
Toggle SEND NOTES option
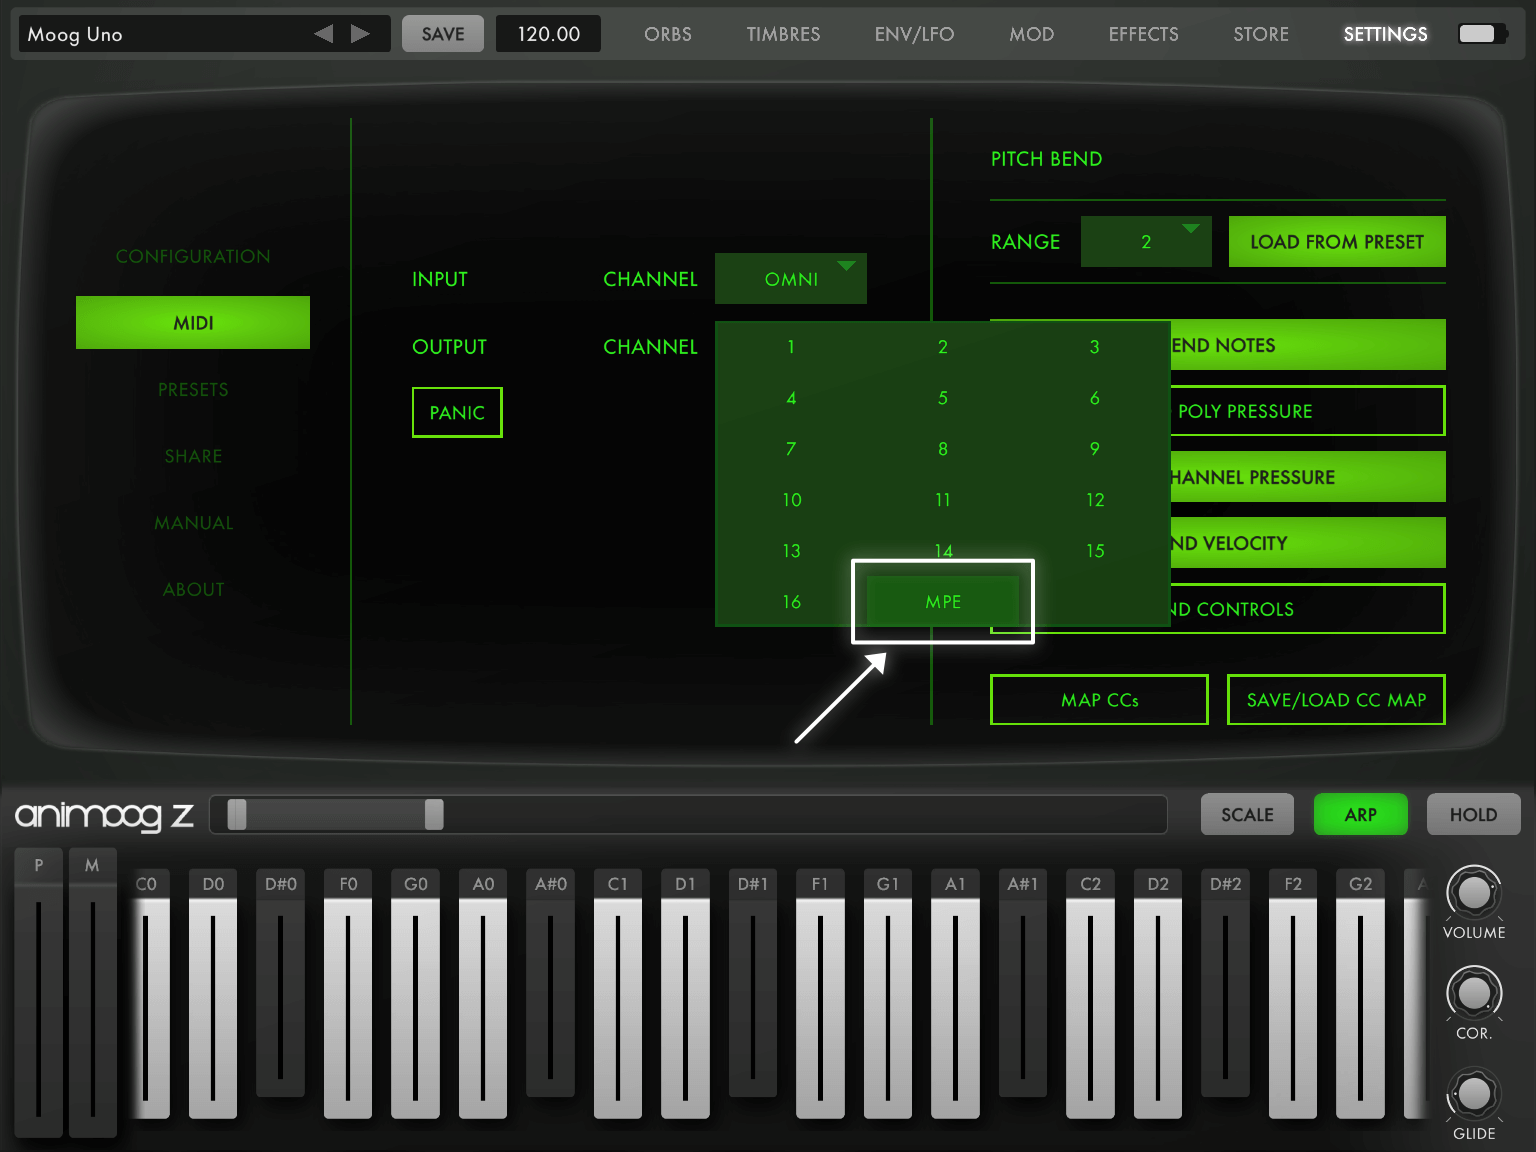click(x=1308, y=345)
